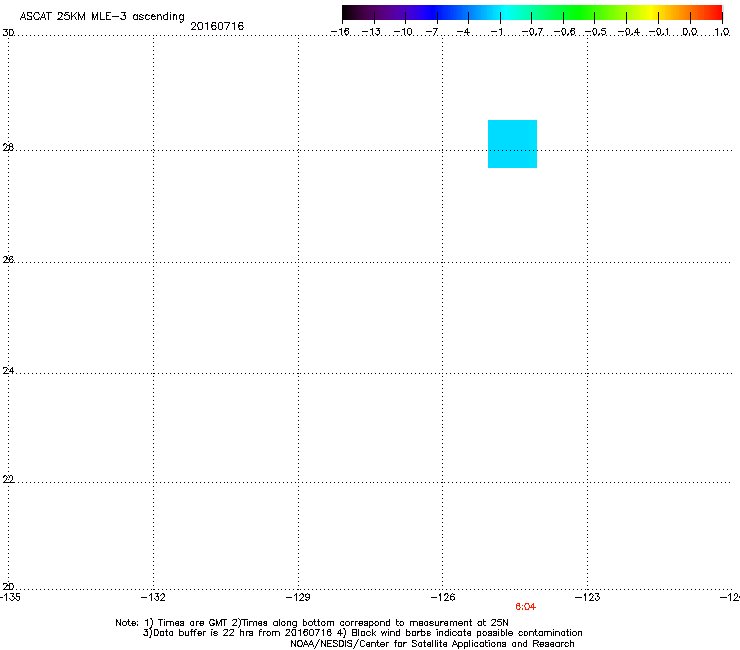This screenshot has height=650, width=740.
Task: Click the latitude axis label '26'
Action: (8, 259)
